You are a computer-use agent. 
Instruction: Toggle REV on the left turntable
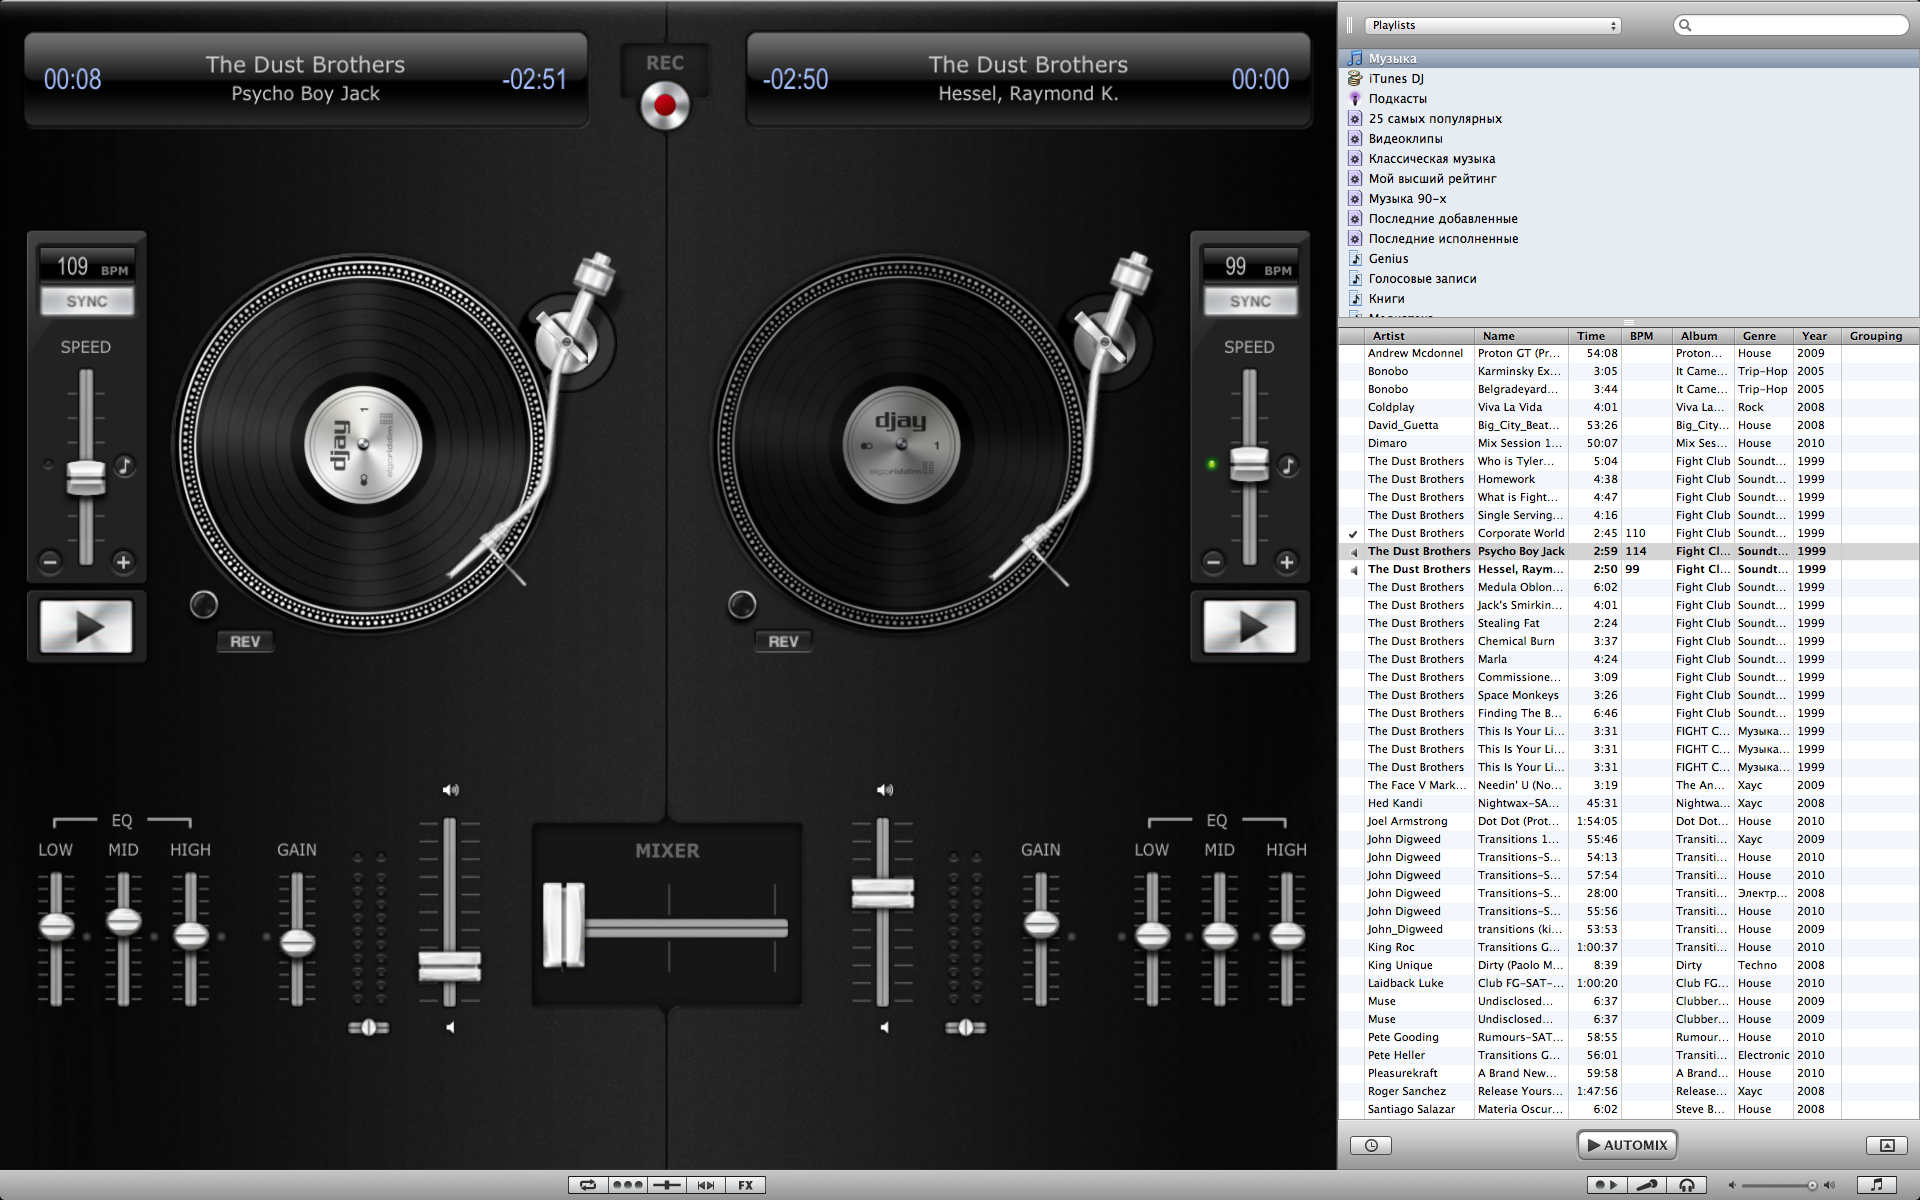(x=245, y=641)
